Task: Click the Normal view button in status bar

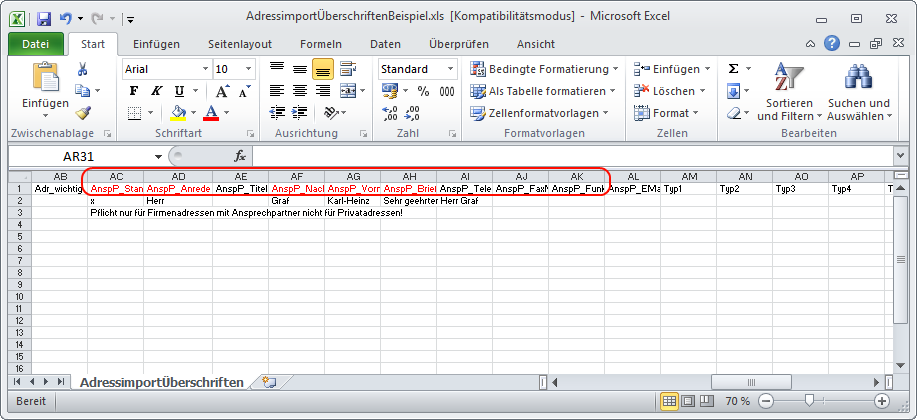Action: (669, 401)
